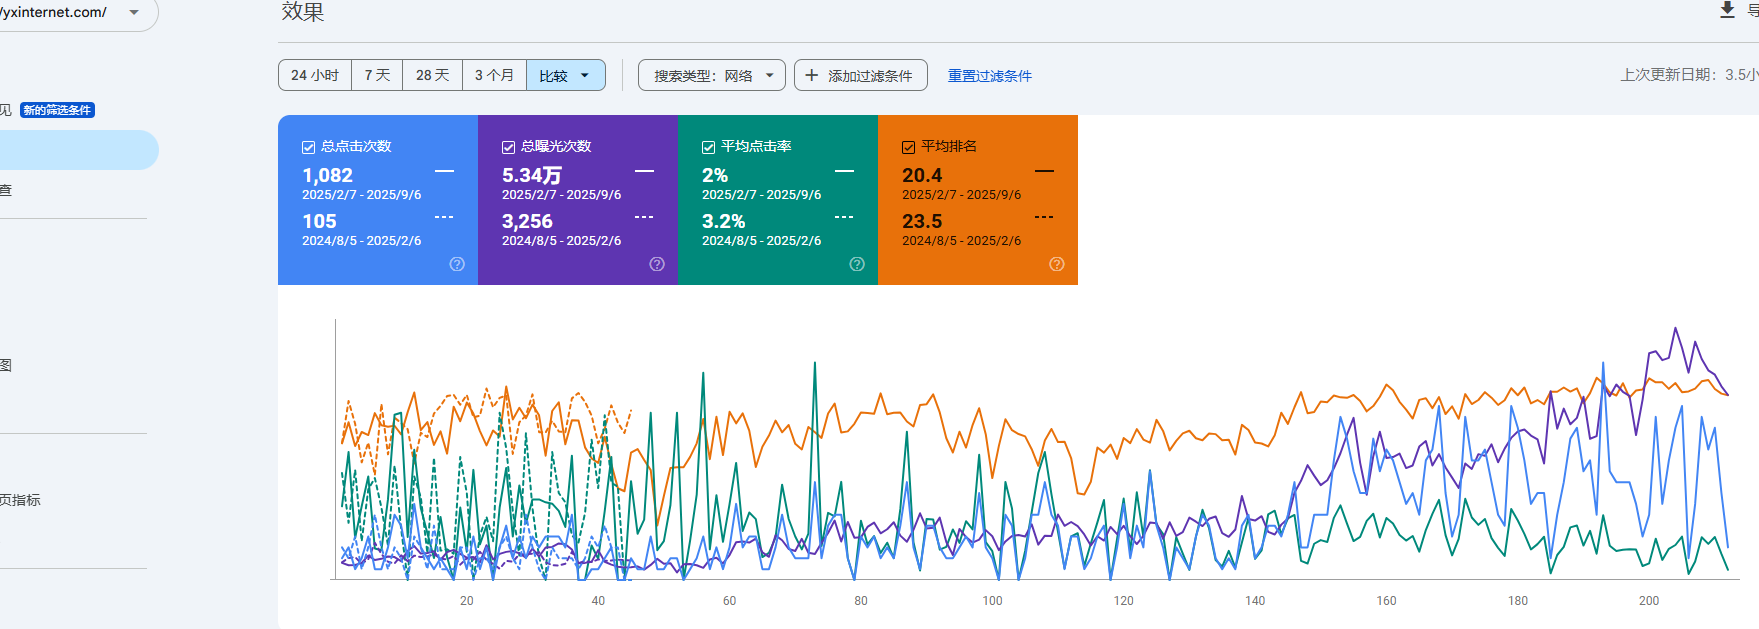Open help icon on 总点击次数 card
Image resolution: width=1759 pixels, height=629 pixels.
[x=457, y=264]
